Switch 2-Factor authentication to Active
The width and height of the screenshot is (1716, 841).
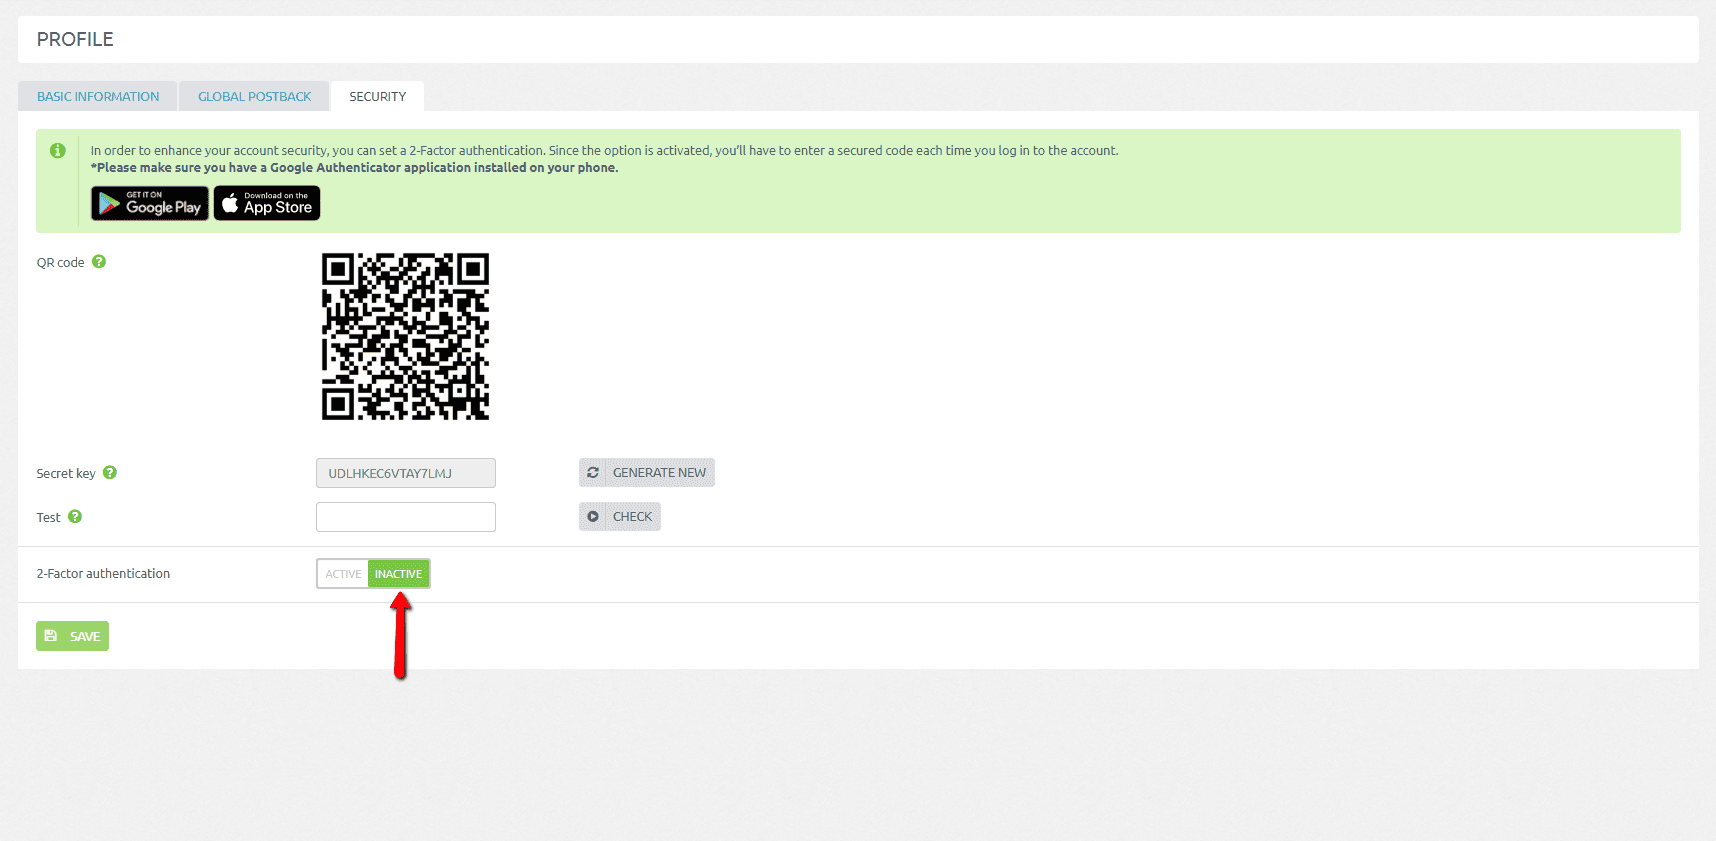point(343,574)
